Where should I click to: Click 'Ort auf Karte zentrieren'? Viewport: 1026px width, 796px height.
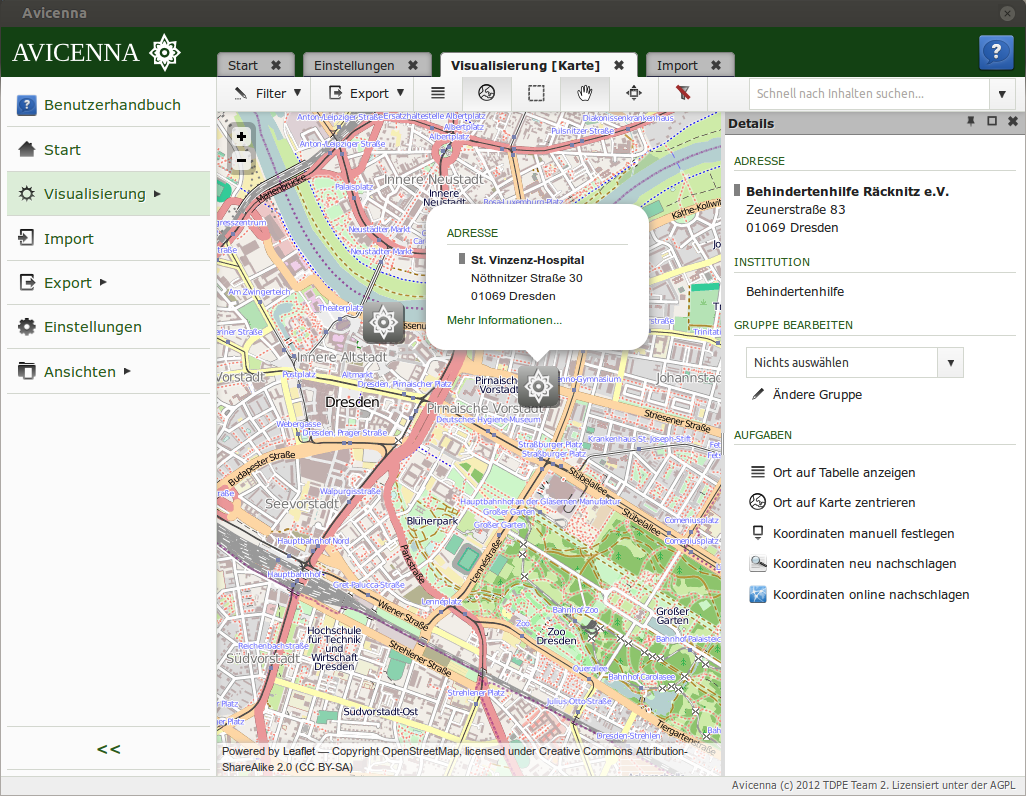pos(843,502)
